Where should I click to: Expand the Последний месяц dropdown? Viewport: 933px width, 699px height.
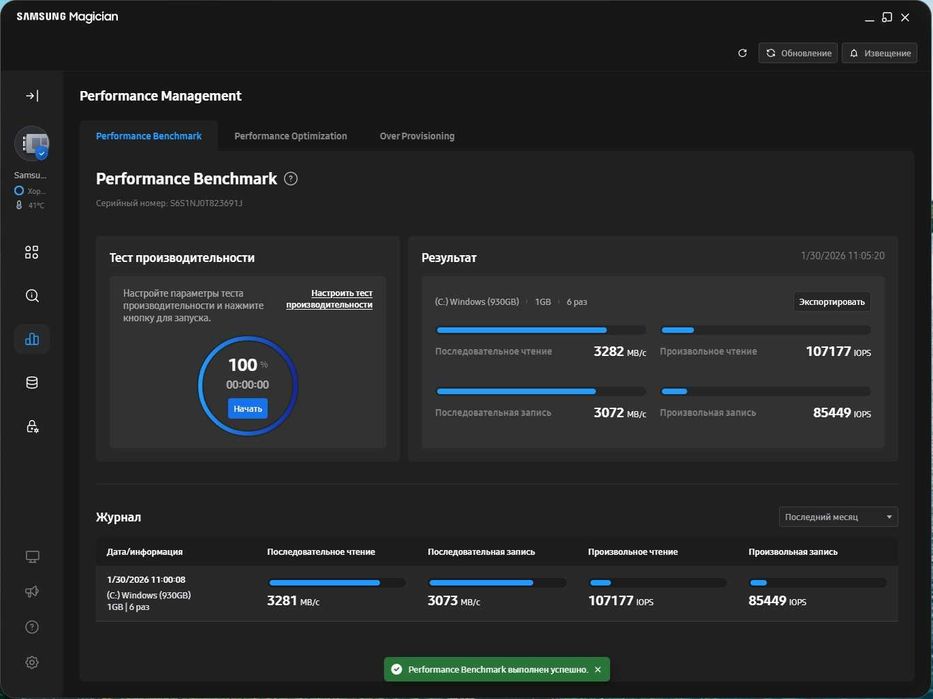tap(838, 517)
